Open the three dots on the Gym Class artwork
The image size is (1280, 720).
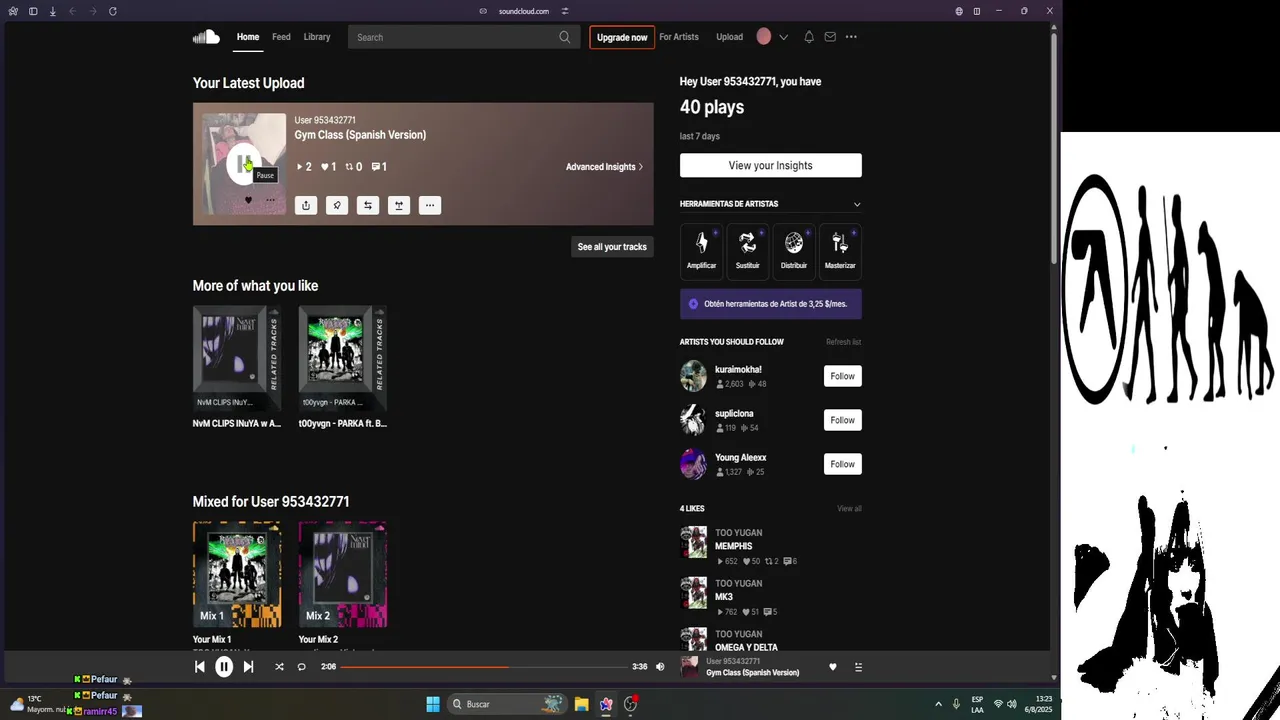point(270,200)
